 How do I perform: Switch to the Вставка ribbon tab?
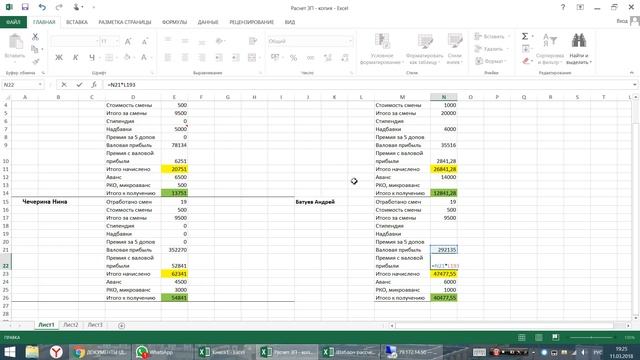[x=77, y=22]
